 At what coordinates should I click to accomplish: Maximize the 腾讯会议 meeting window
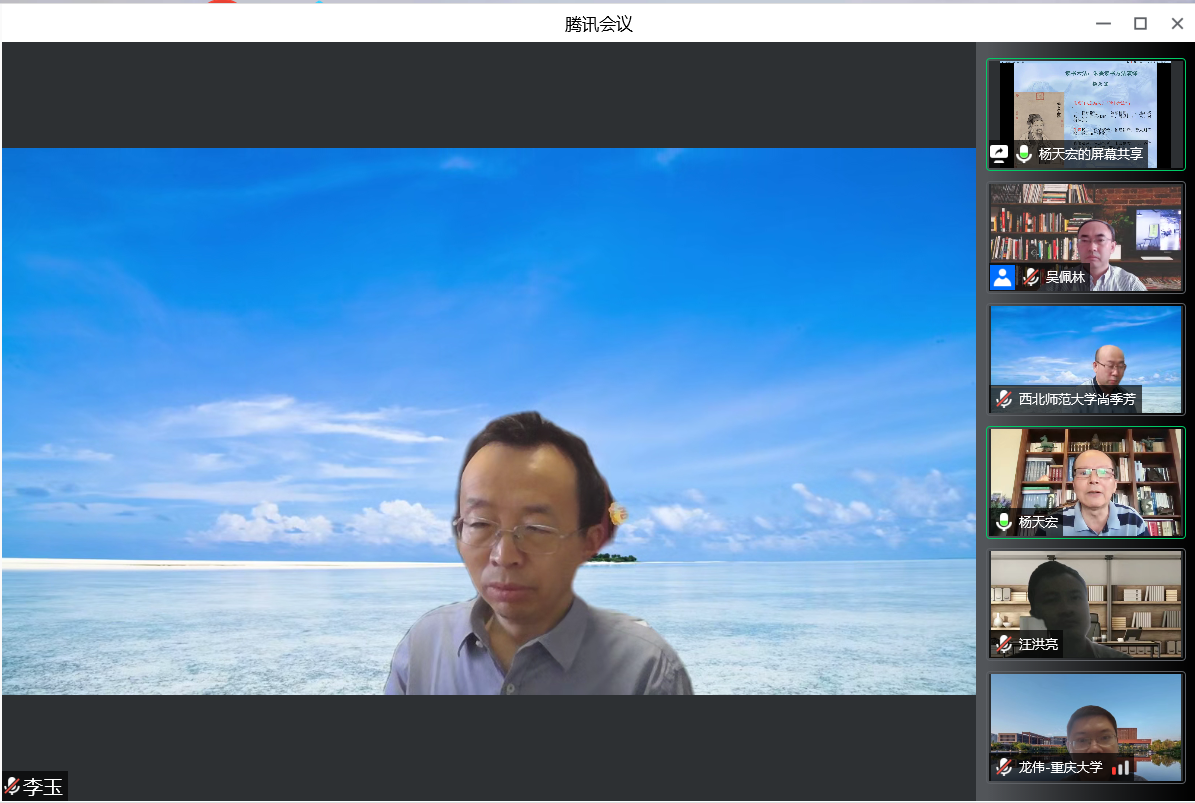(x=1140, y=24)
